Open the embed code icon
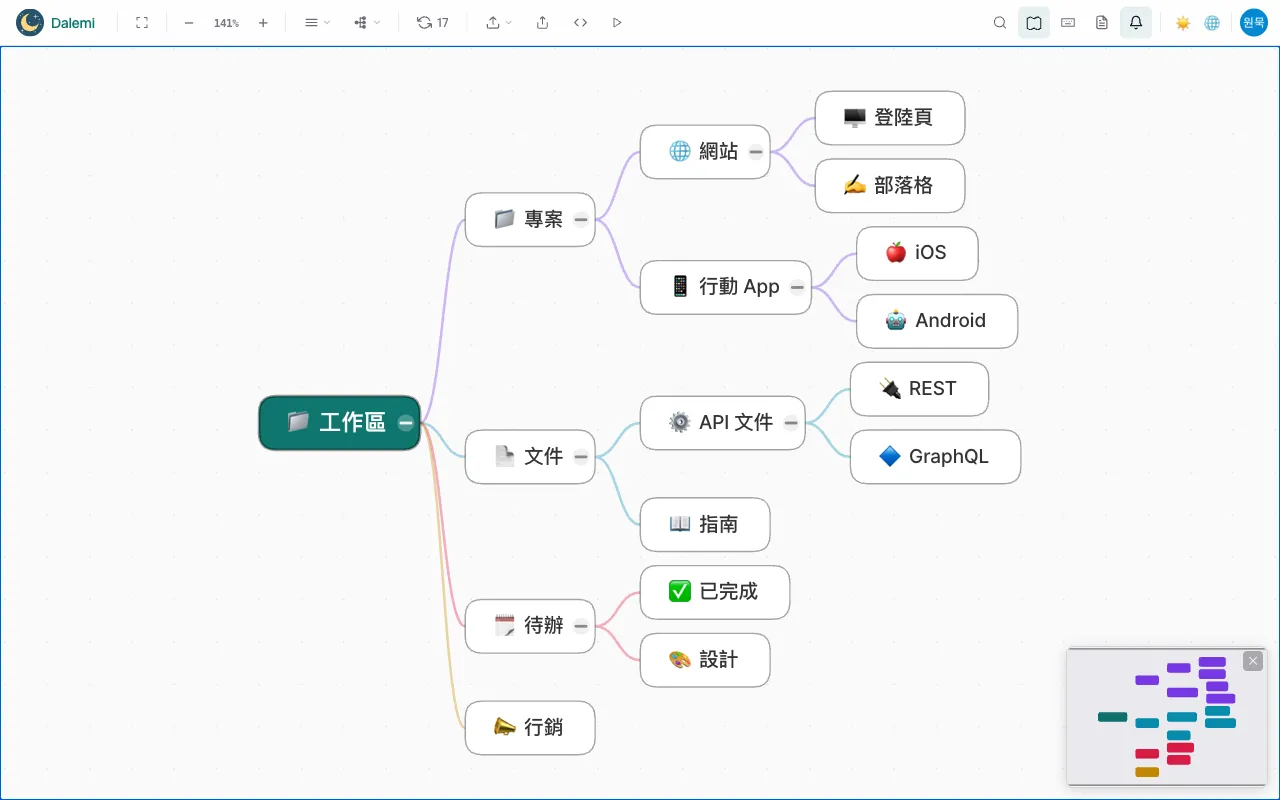The height and width of the screenshot is (800, 1280). pos(580,22)
